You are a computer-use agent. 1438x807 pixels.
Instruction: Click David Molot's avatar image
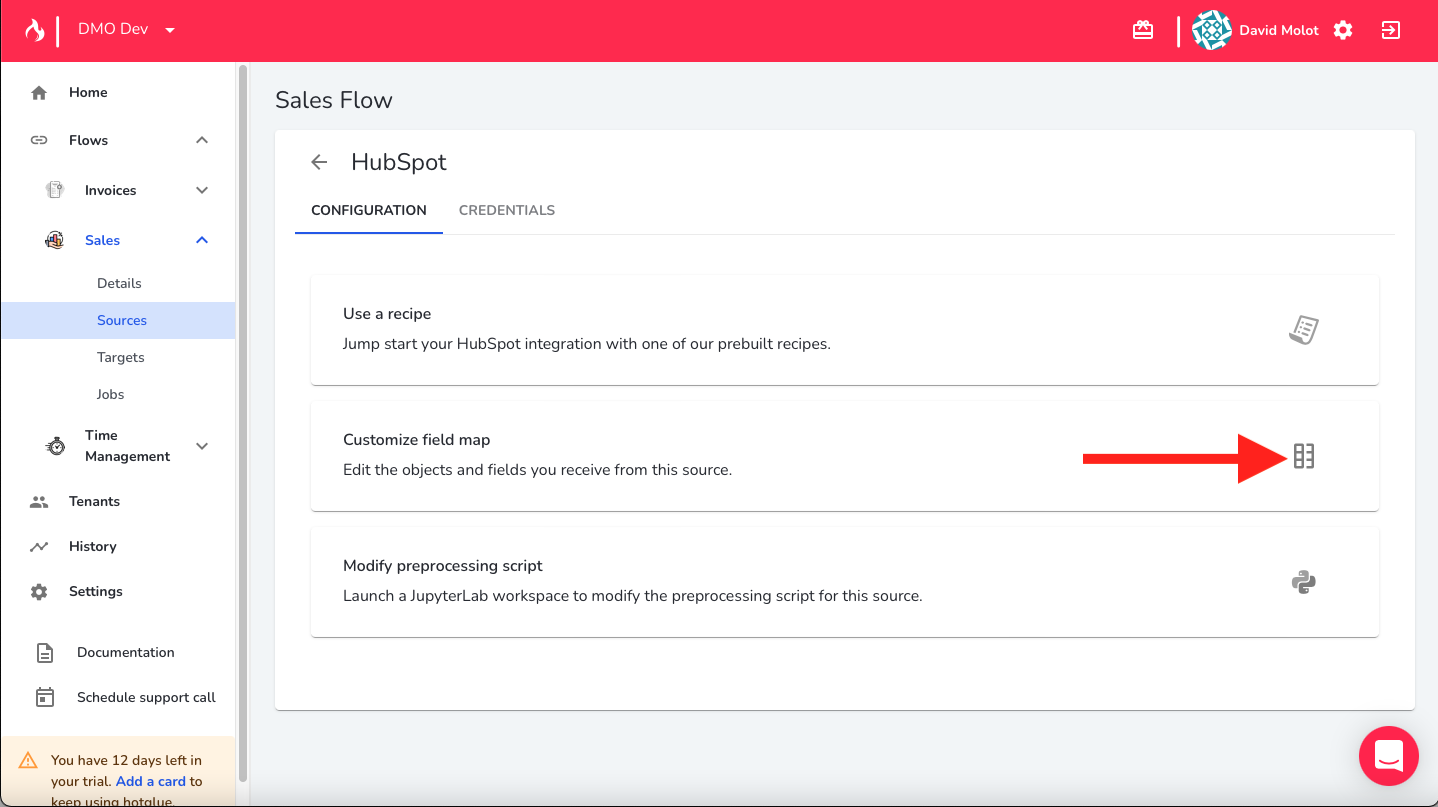[x=1212, y=30]
